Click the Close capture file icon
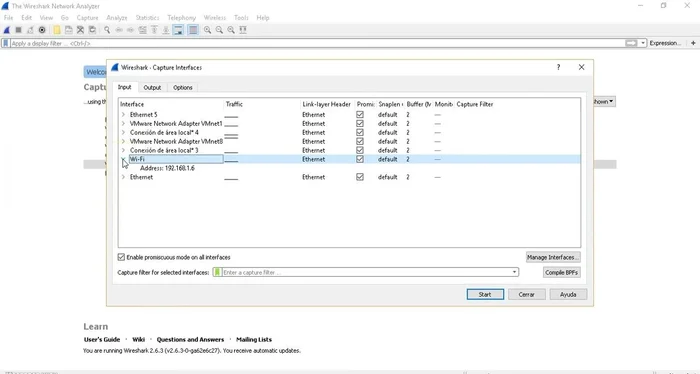 click(x=80, y=30)
